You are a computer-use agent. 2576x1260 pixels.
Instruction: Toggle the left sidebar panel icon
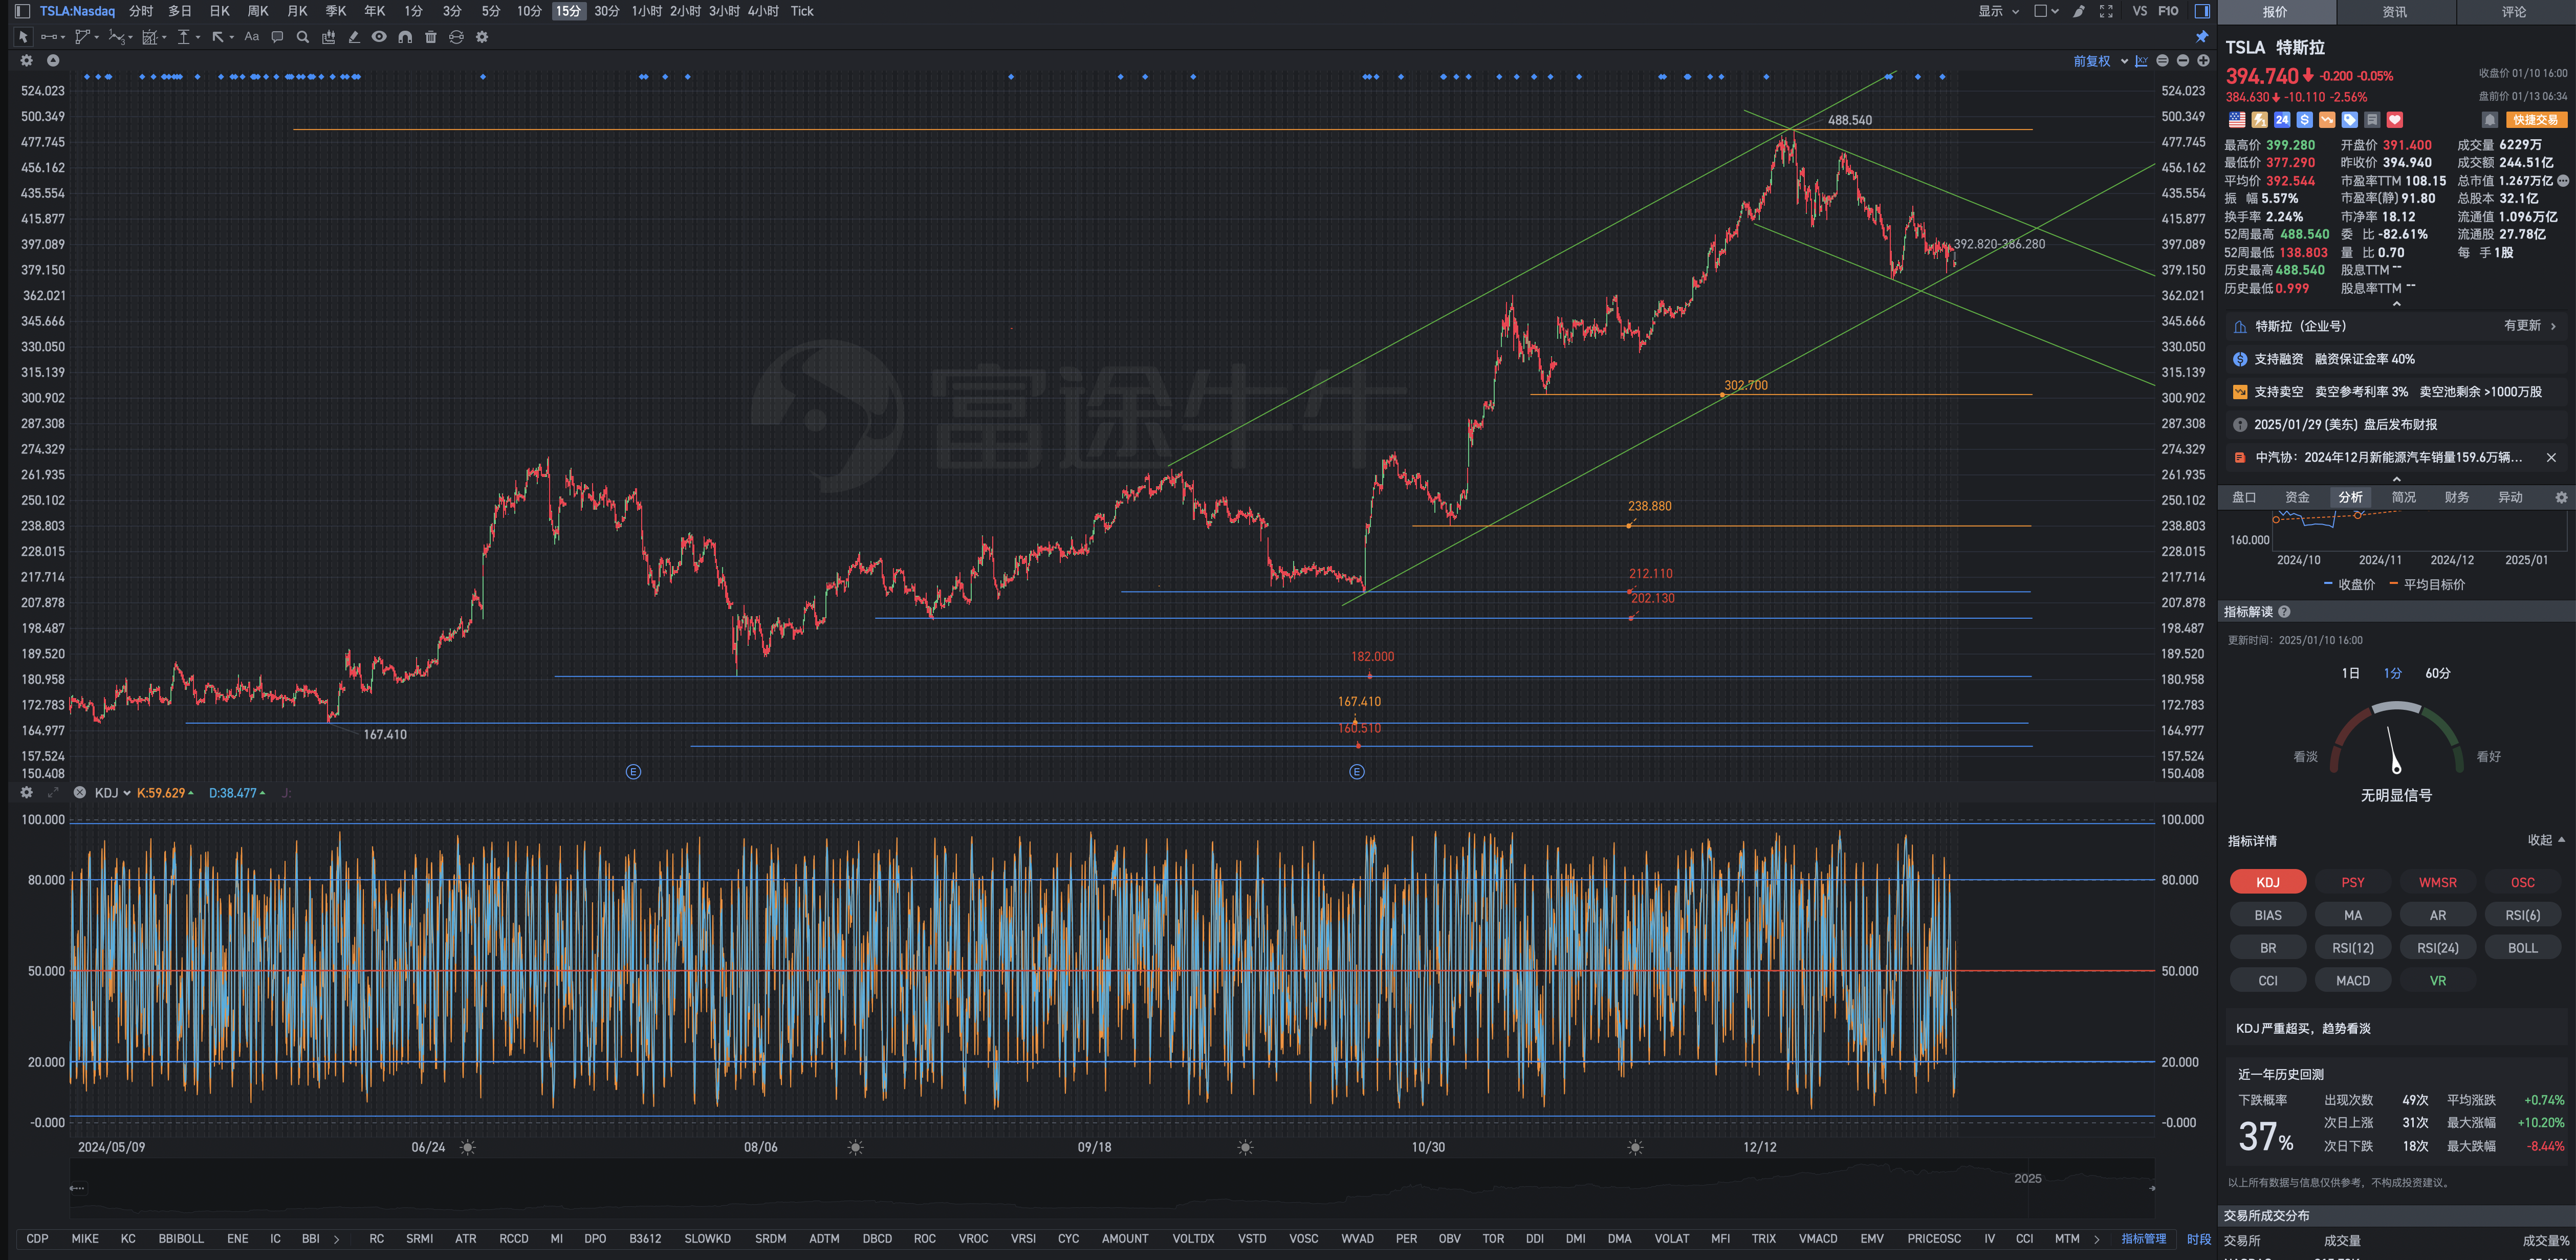[x=22, y=11]
